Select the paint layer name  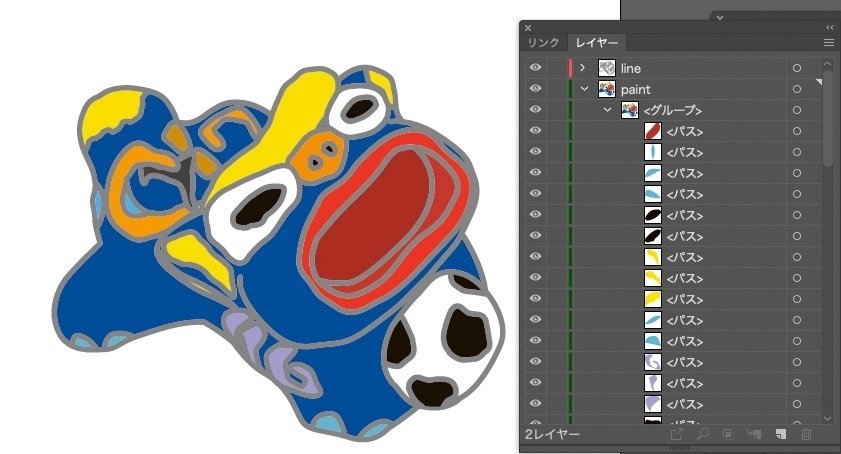[x=636, y=89]
